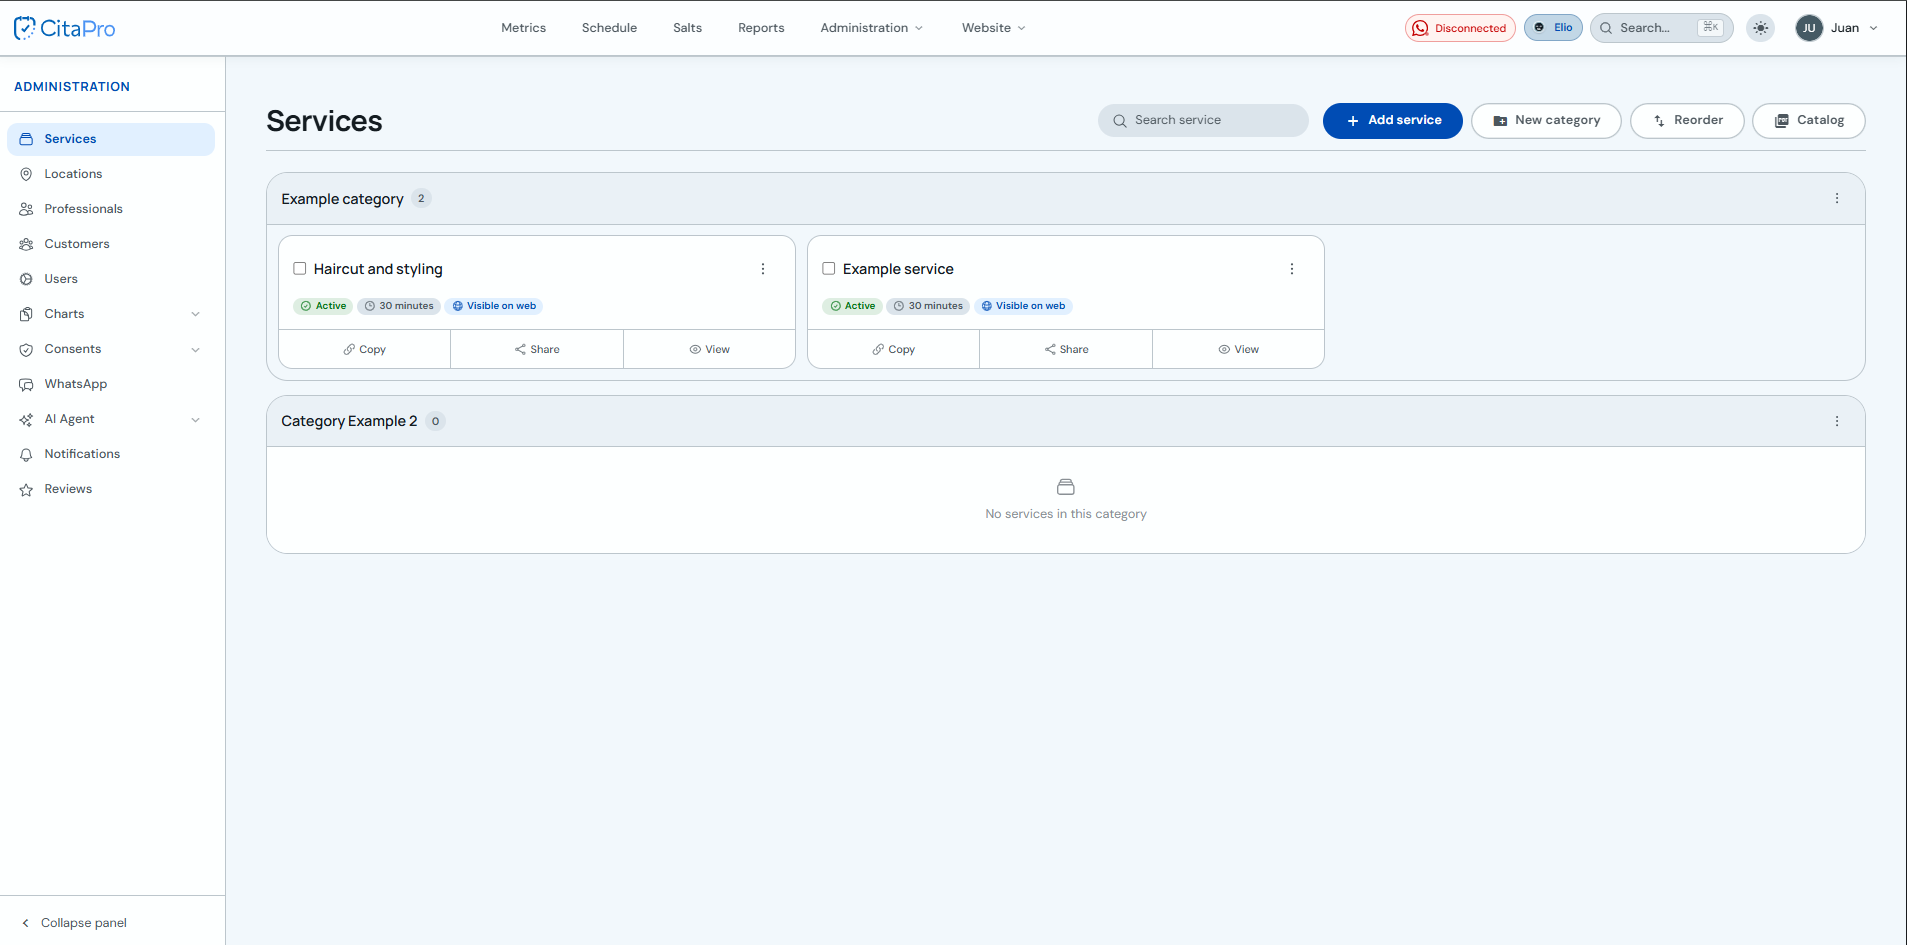Open the Juan user menu chevron
The image size is (1907, 945).
(x=1873, y=28)
